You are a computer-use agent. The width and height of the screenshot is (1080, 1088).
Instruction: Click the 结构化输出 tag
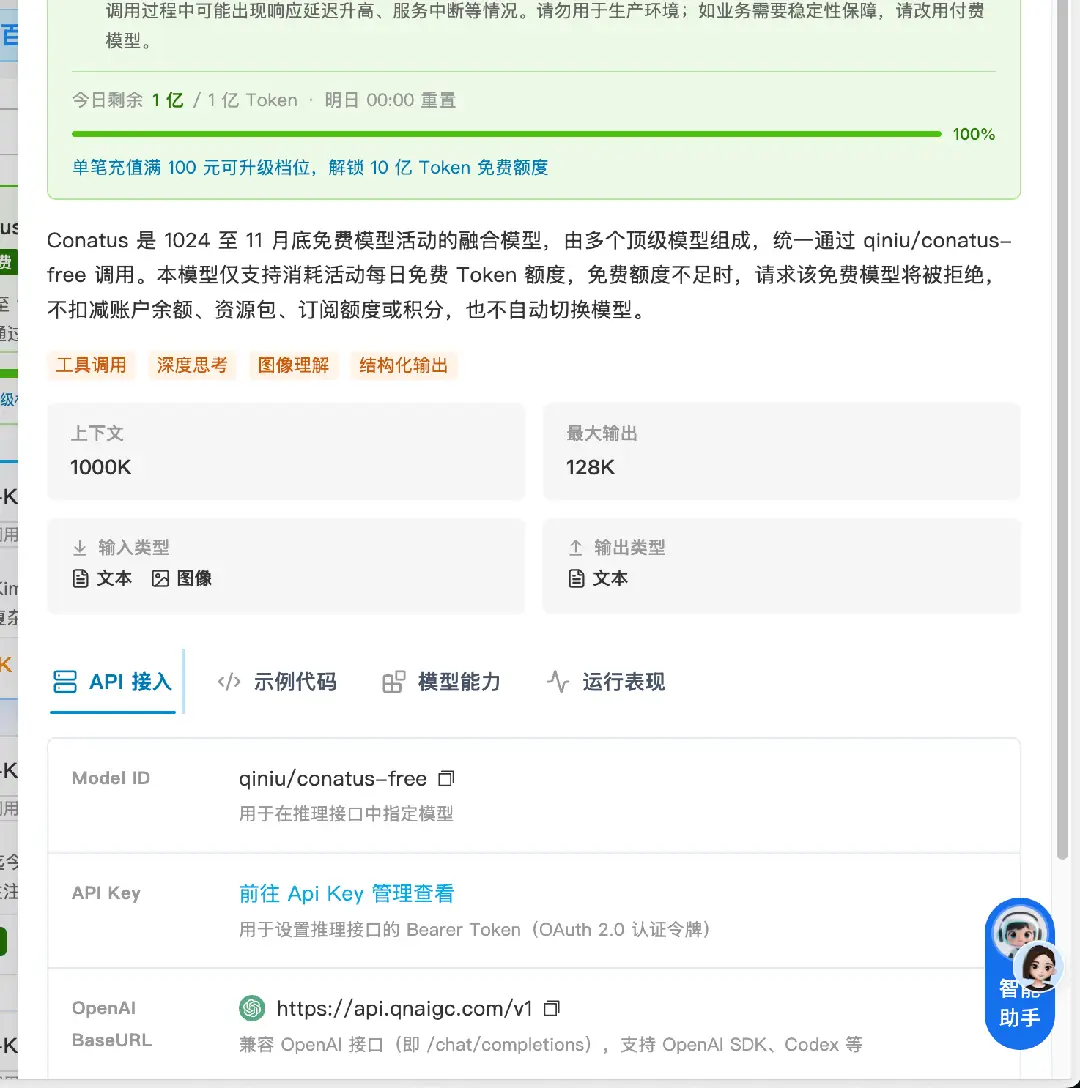click(403, 365)
